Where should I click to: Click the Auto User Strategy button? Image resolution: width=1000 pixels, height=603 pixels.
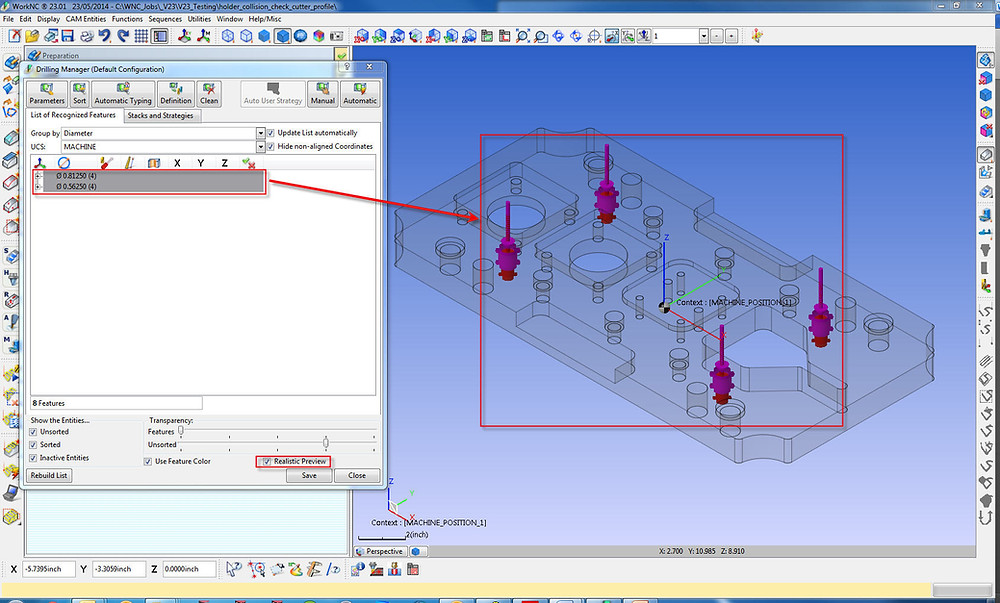273,94
